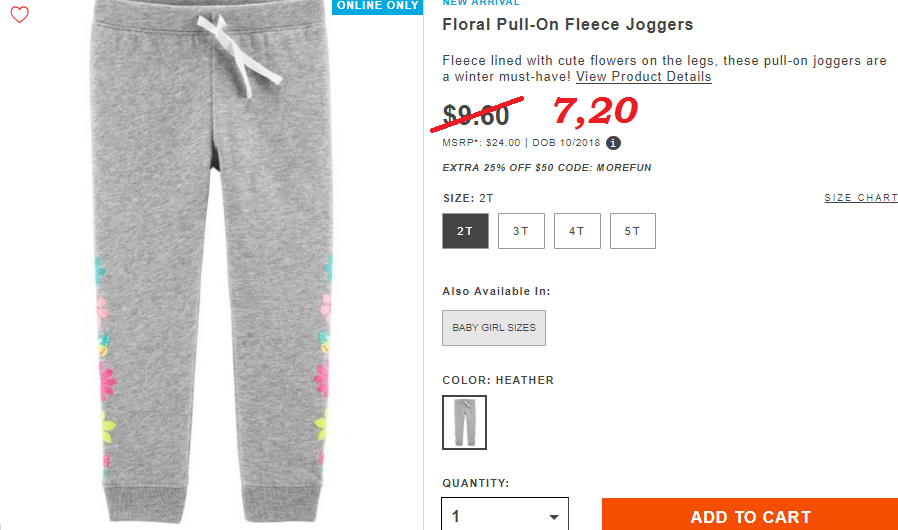Click the heart favorite icon
This screenshot has width=898, height=530.
point(19,14)
